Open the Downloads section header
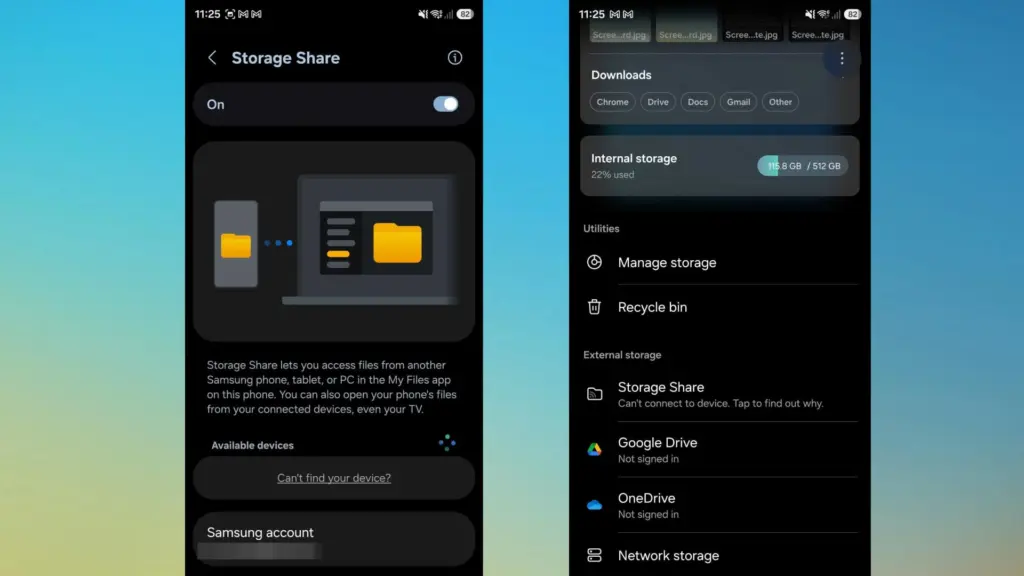 click(621, 74)
